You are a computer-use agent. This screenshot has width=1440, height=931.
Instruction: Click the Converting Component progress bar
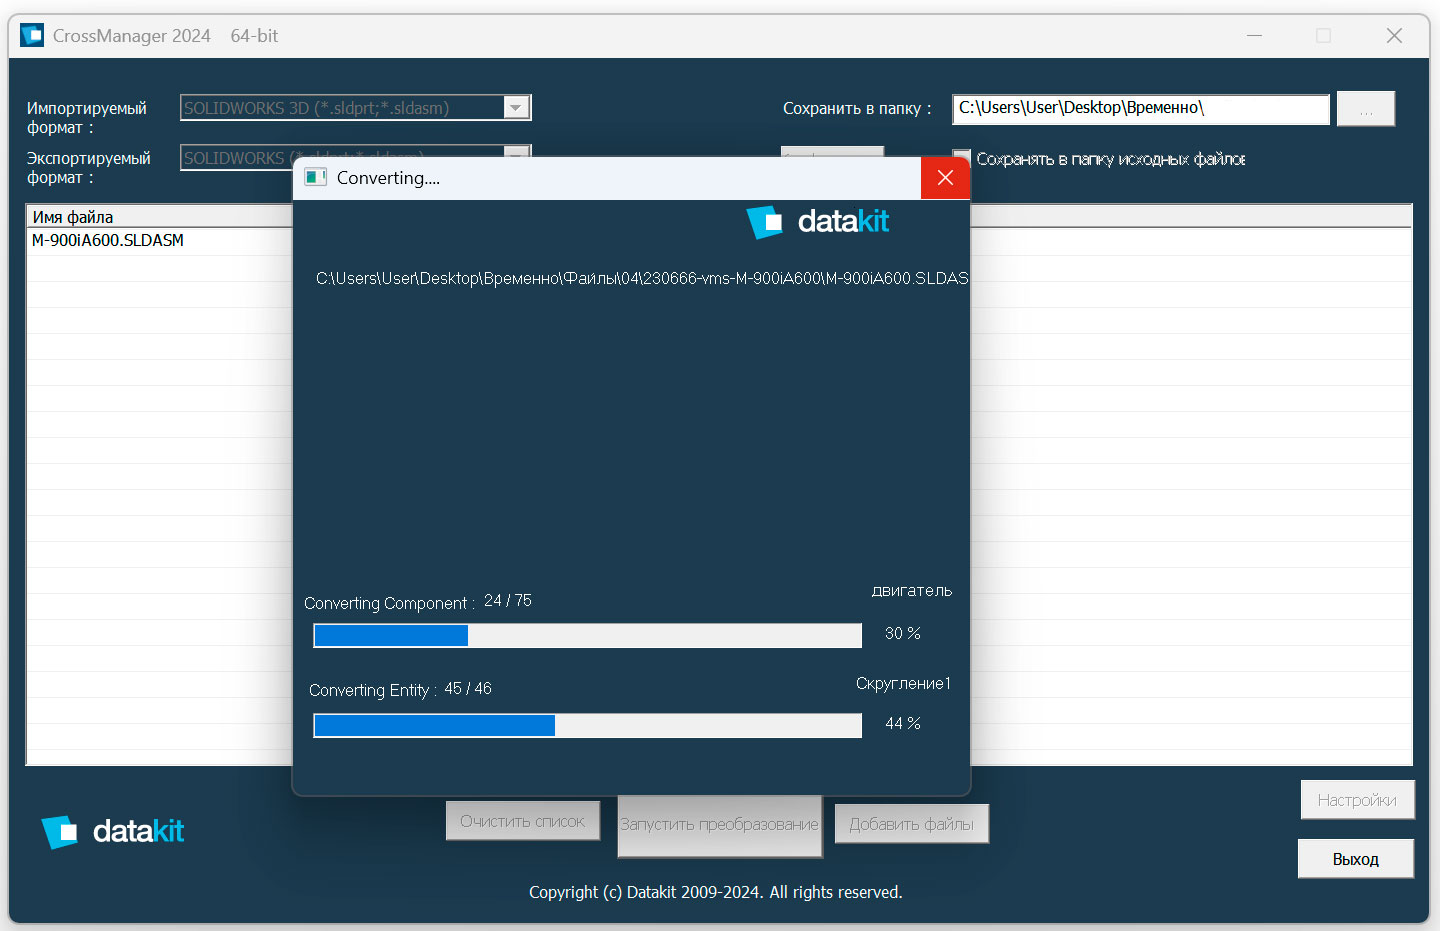(x=587, y=636)
